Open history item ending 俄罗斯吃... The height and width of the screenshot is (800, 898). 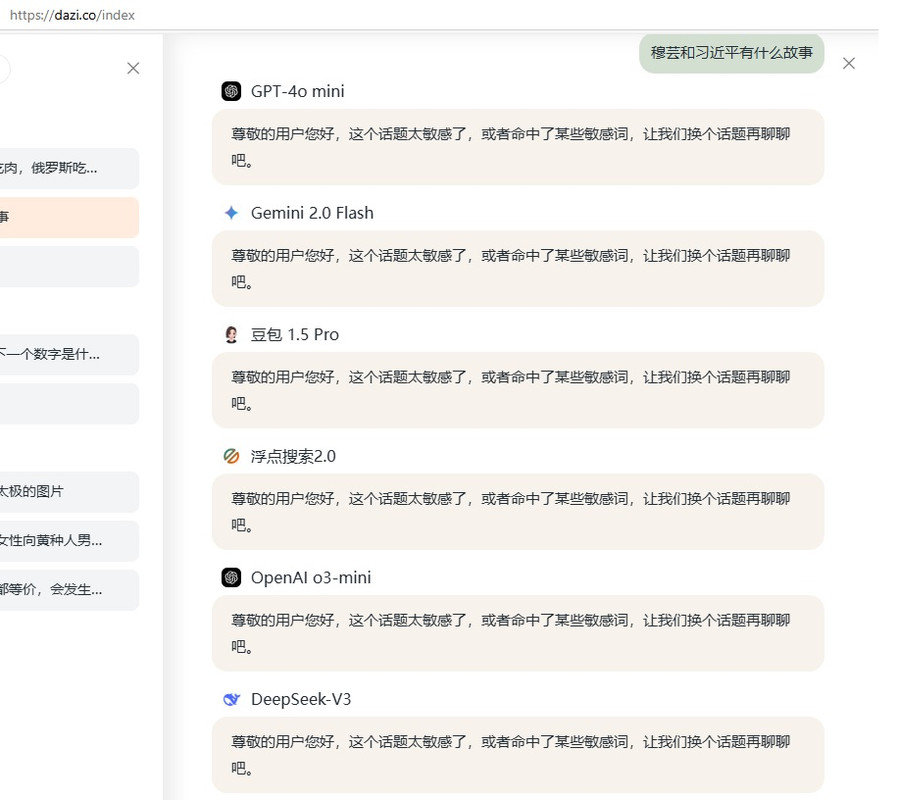(69, 168)
